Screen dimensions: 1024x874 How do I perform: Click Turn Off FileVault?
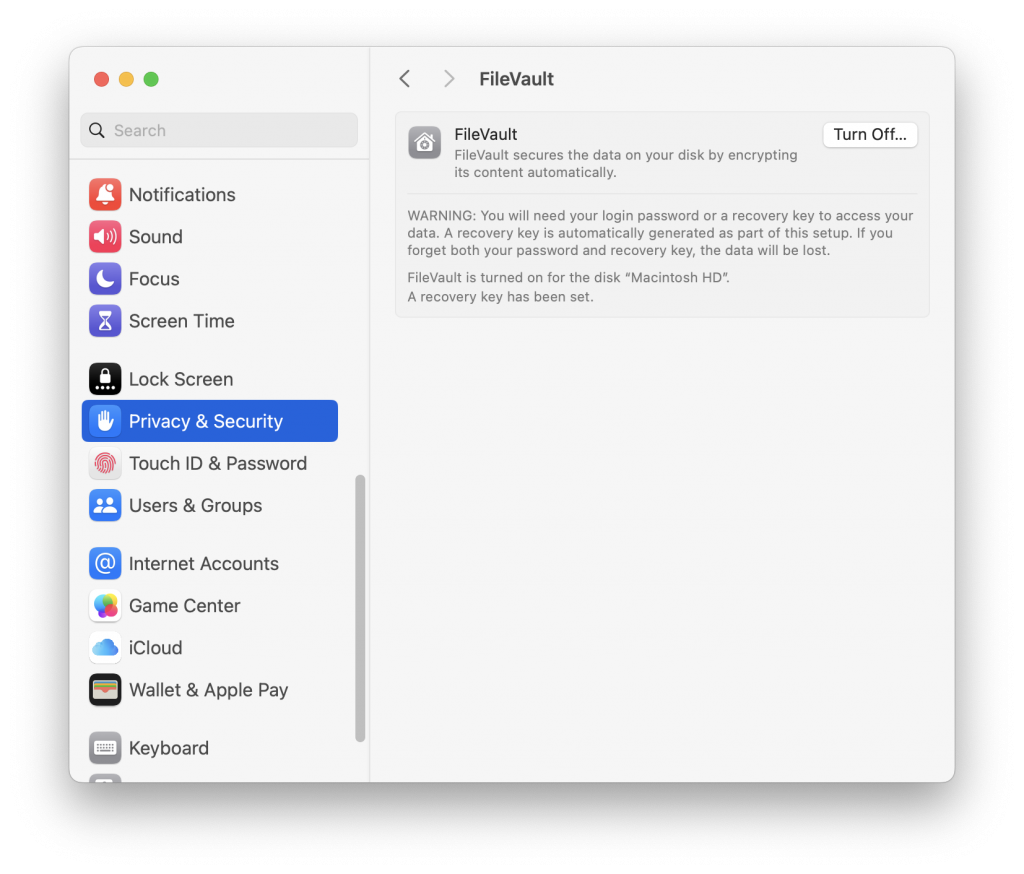(x=869, y=134)
